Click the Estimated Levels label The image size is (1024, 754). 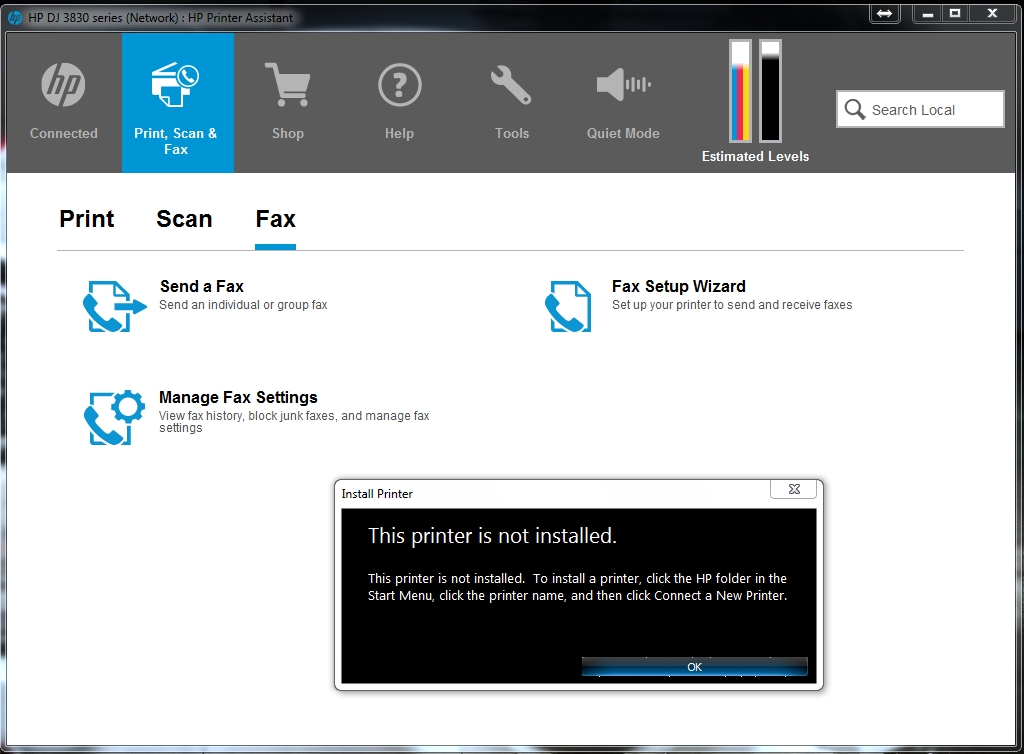coord(756,157)
